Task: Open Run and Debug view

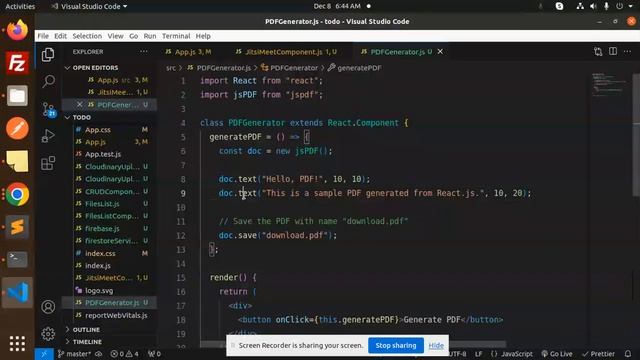Action: pos(48,136)
